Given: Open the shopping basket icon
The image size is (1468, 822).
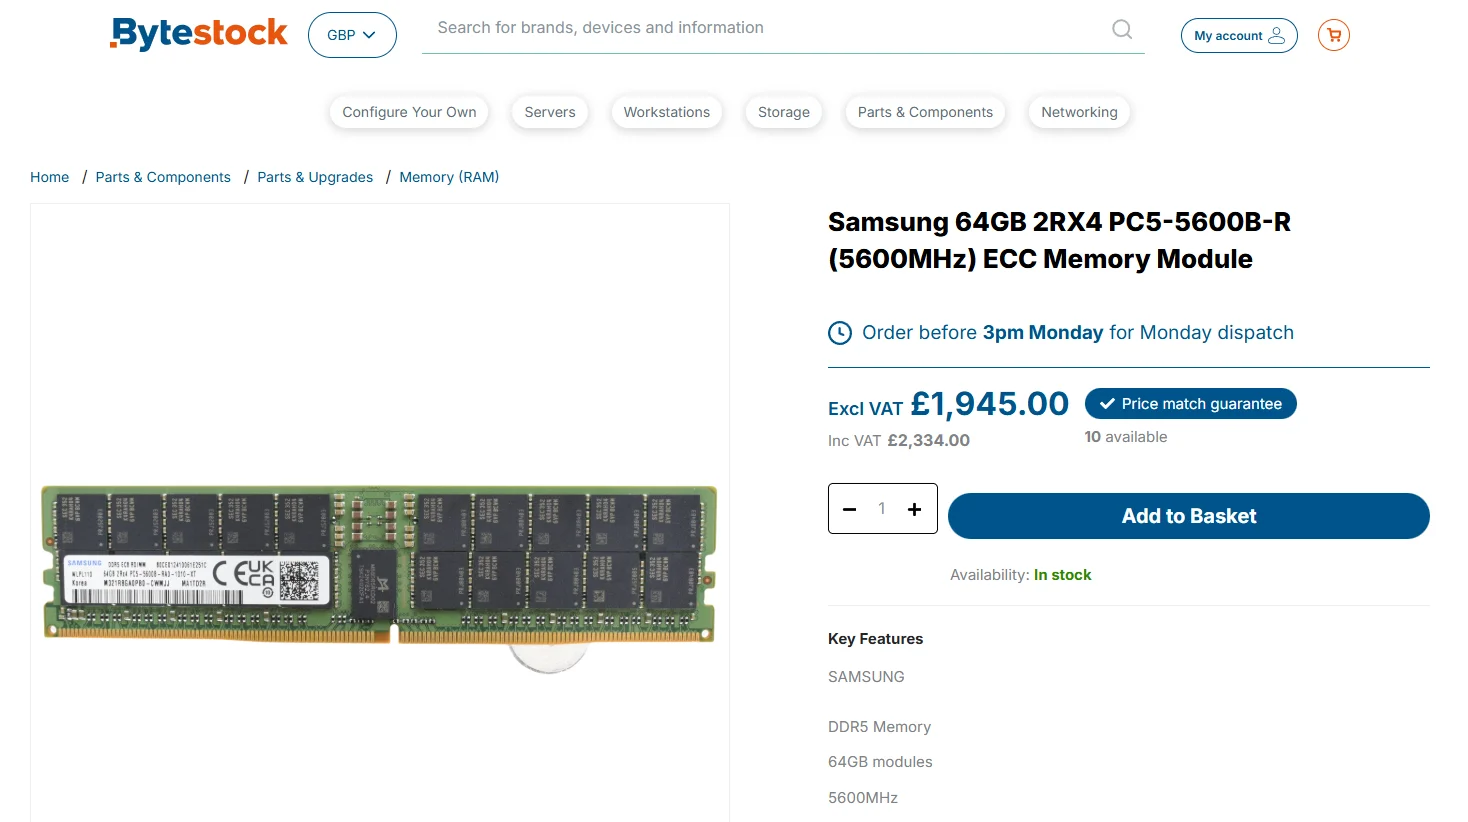Looking at the screenshot, I should click(1333, 35).
